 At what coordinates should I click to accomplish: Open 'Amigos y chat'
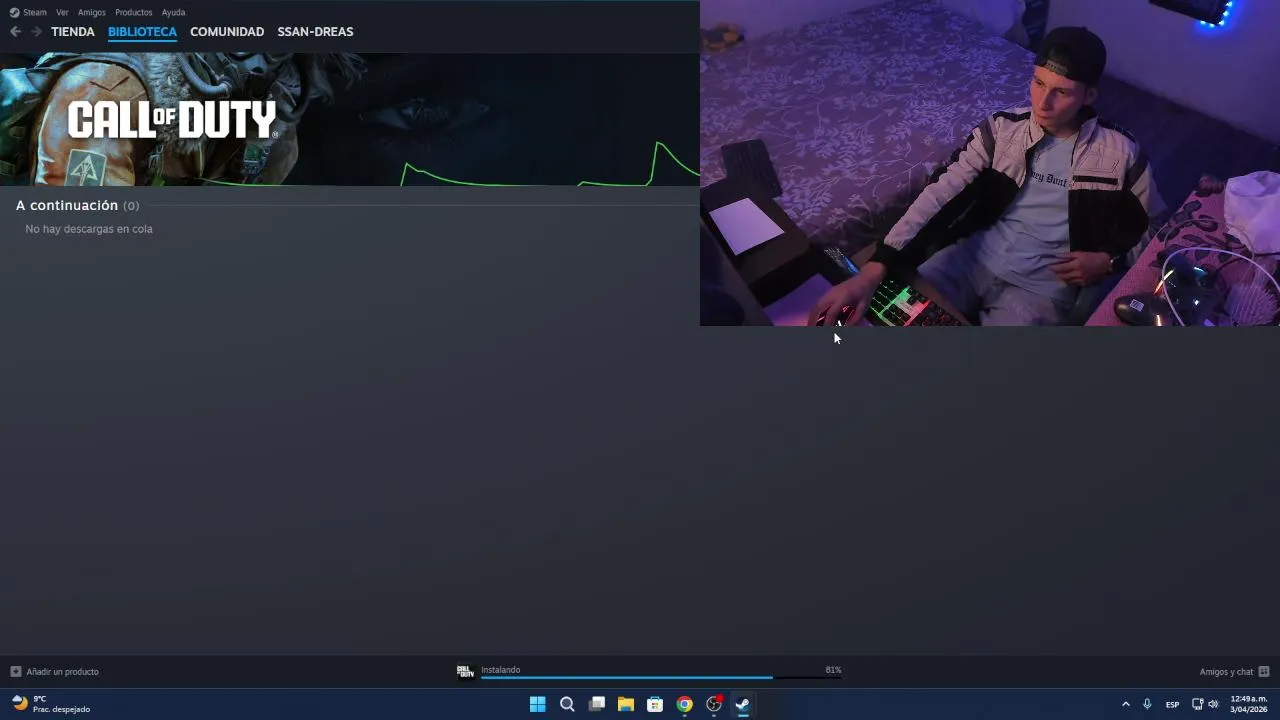(1226, 672)
